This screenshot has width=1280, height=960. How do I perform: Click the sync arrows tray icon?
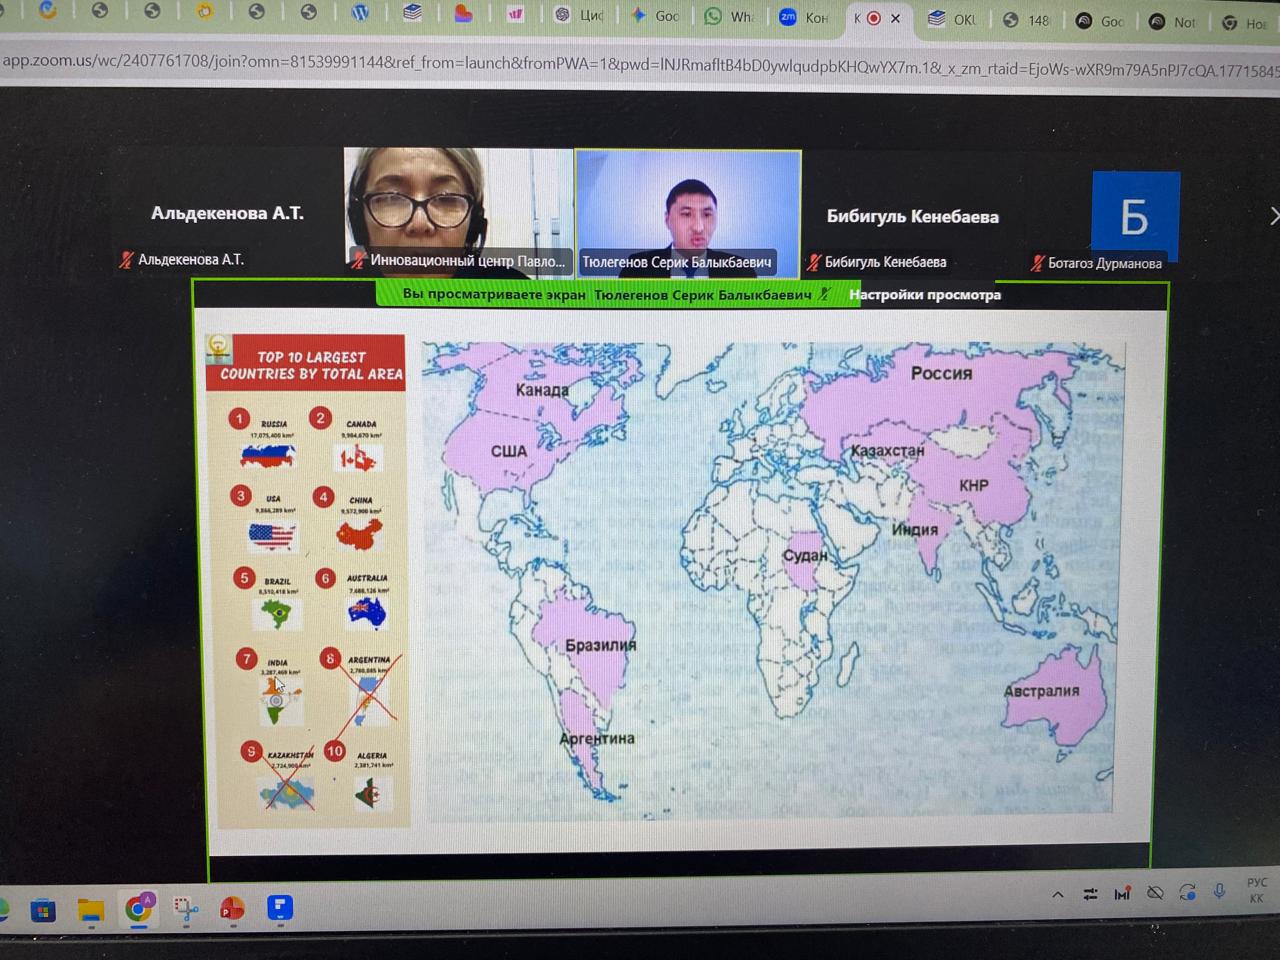(1187, 892)
